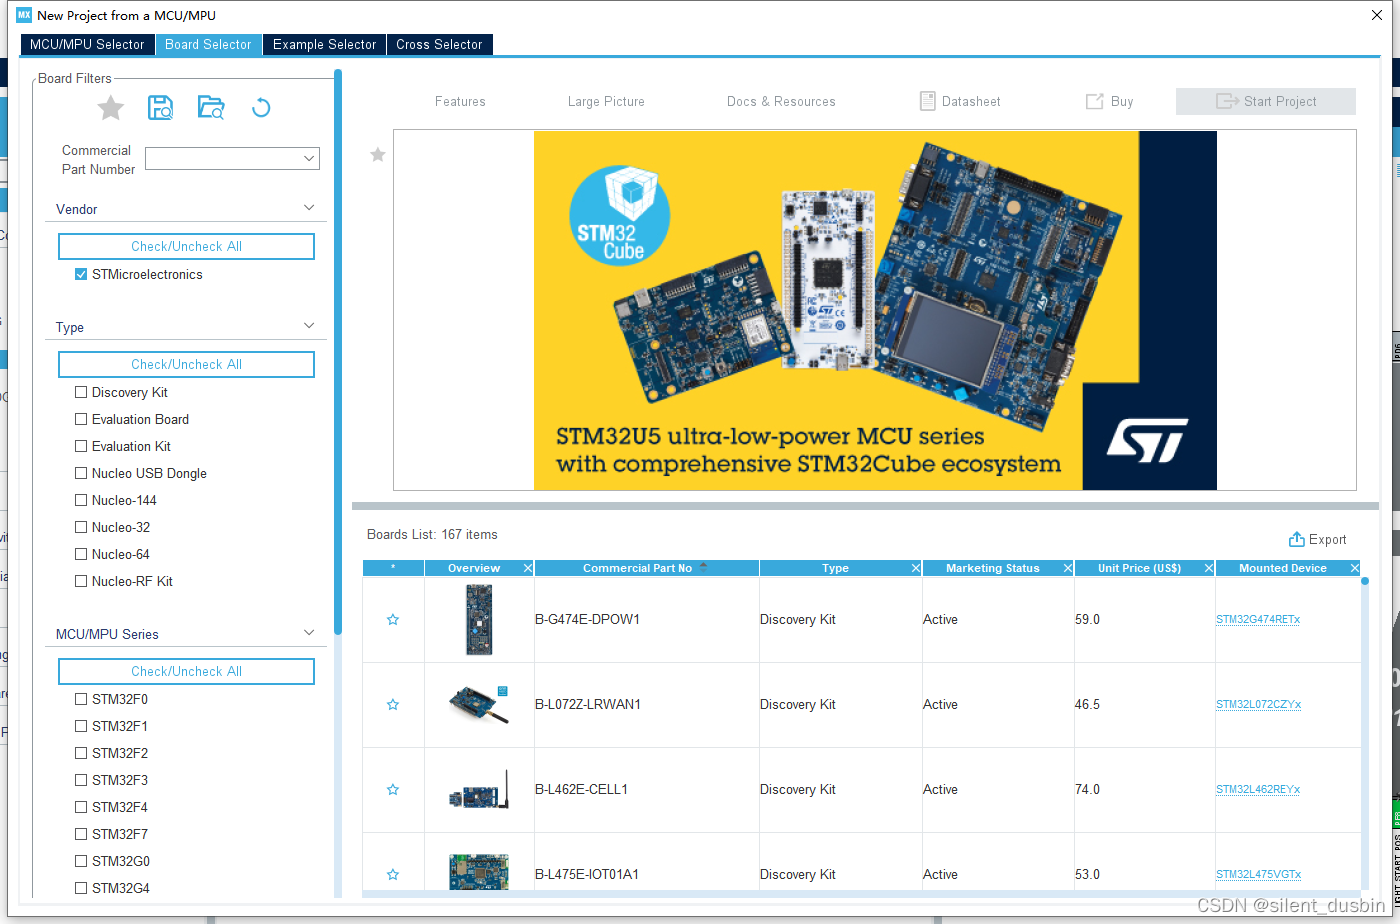Check the Nucleo-32 type filter

click(x=81, y=527)
